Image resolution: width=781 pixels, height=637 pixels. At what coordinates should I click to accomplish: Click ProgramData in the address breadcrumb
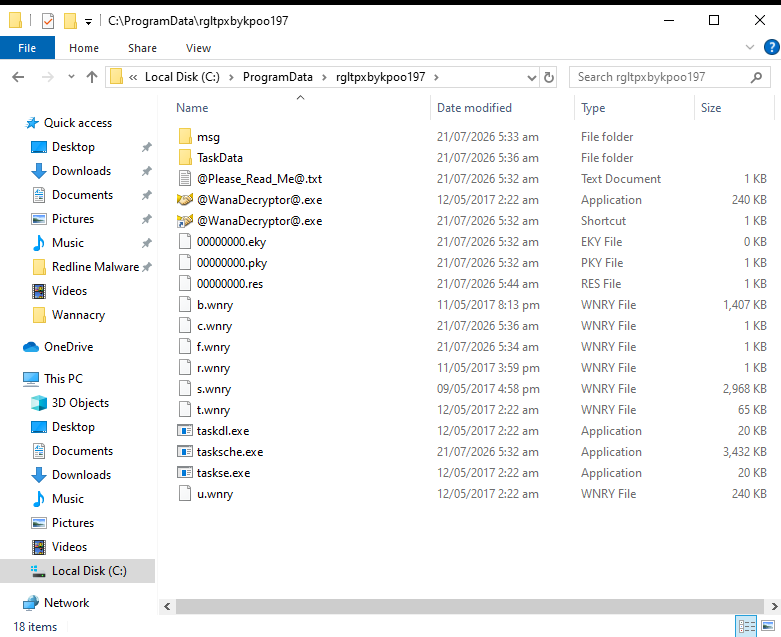point(277,77)
